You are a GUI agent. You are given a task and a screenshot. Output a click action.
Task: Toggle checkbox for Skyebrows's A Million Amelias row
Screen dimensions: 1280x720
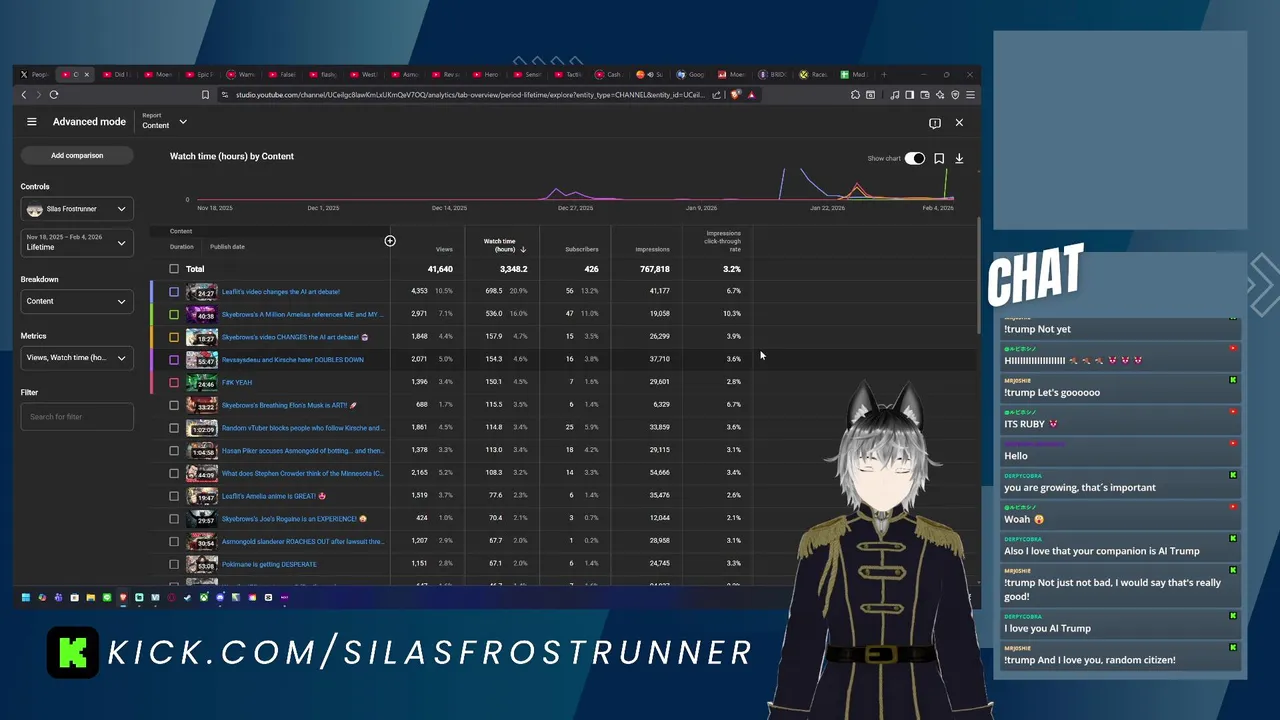tap(174, 314)
